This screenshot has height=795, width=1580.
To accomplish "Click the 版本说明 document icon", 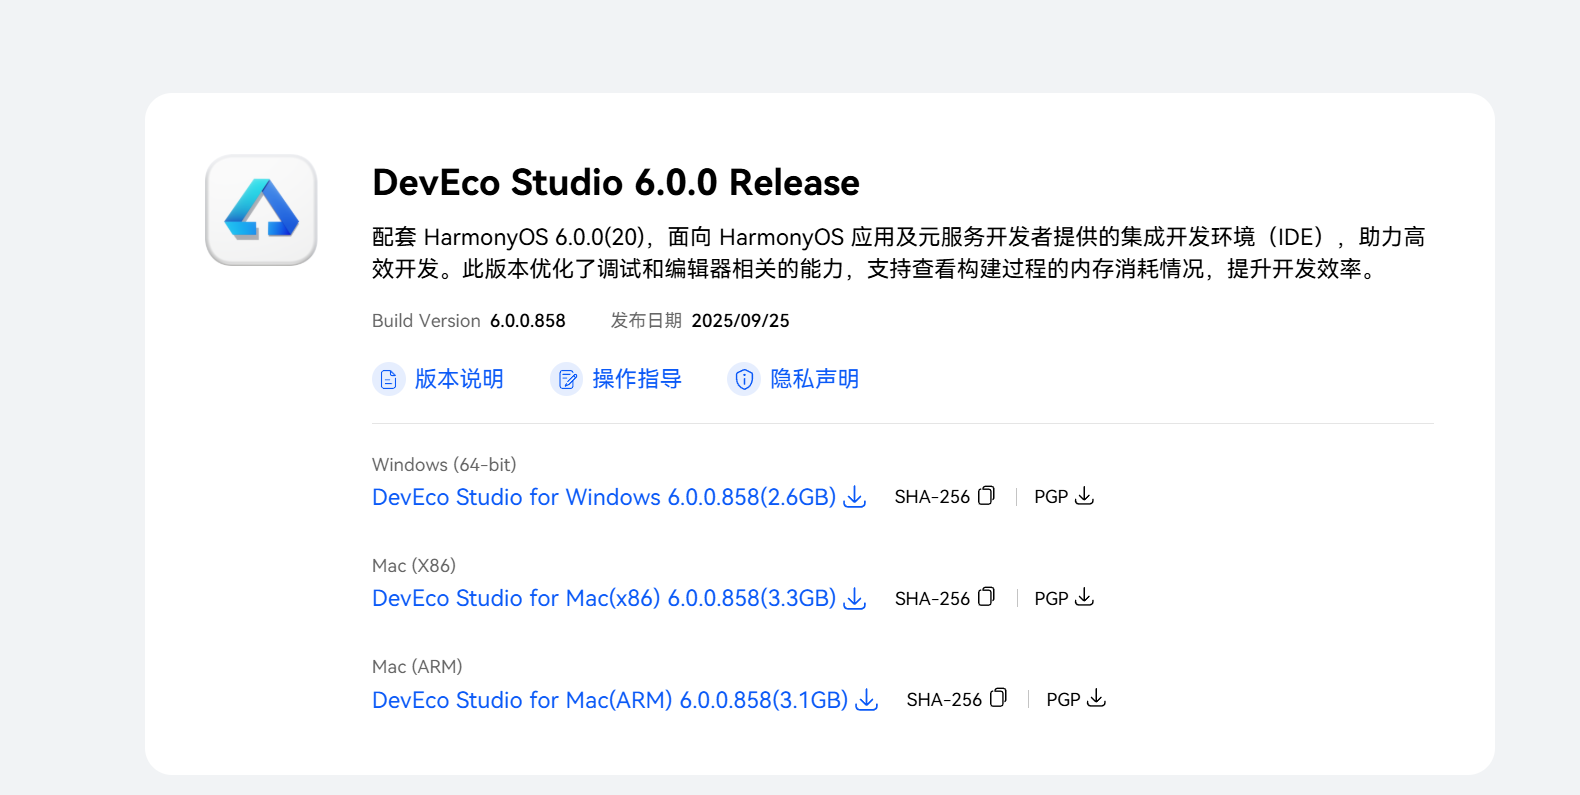I will point(388,380).
